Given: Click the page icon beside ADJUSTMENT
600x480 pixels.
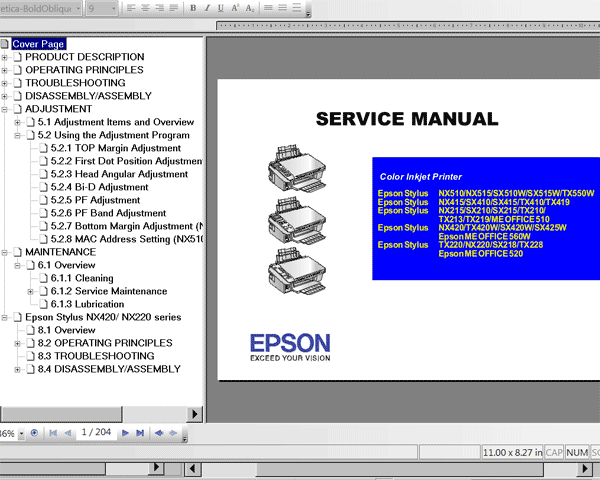Looking at the screenshot, I should pyautogui.click(x=17, y=109).
